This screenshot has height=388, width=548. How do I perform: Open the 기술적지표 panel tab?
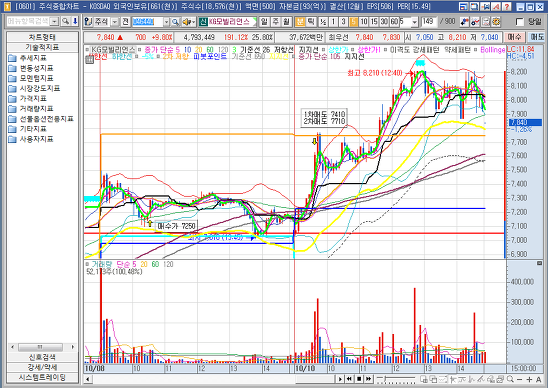42,47
